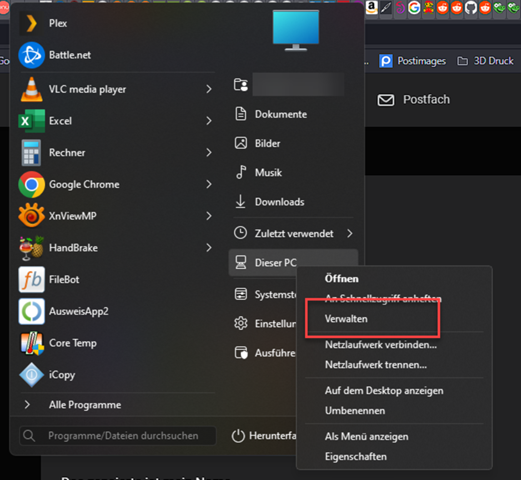
Task: Open Systemsteuerung control panel entry
Action: click(x=265, y=294)
